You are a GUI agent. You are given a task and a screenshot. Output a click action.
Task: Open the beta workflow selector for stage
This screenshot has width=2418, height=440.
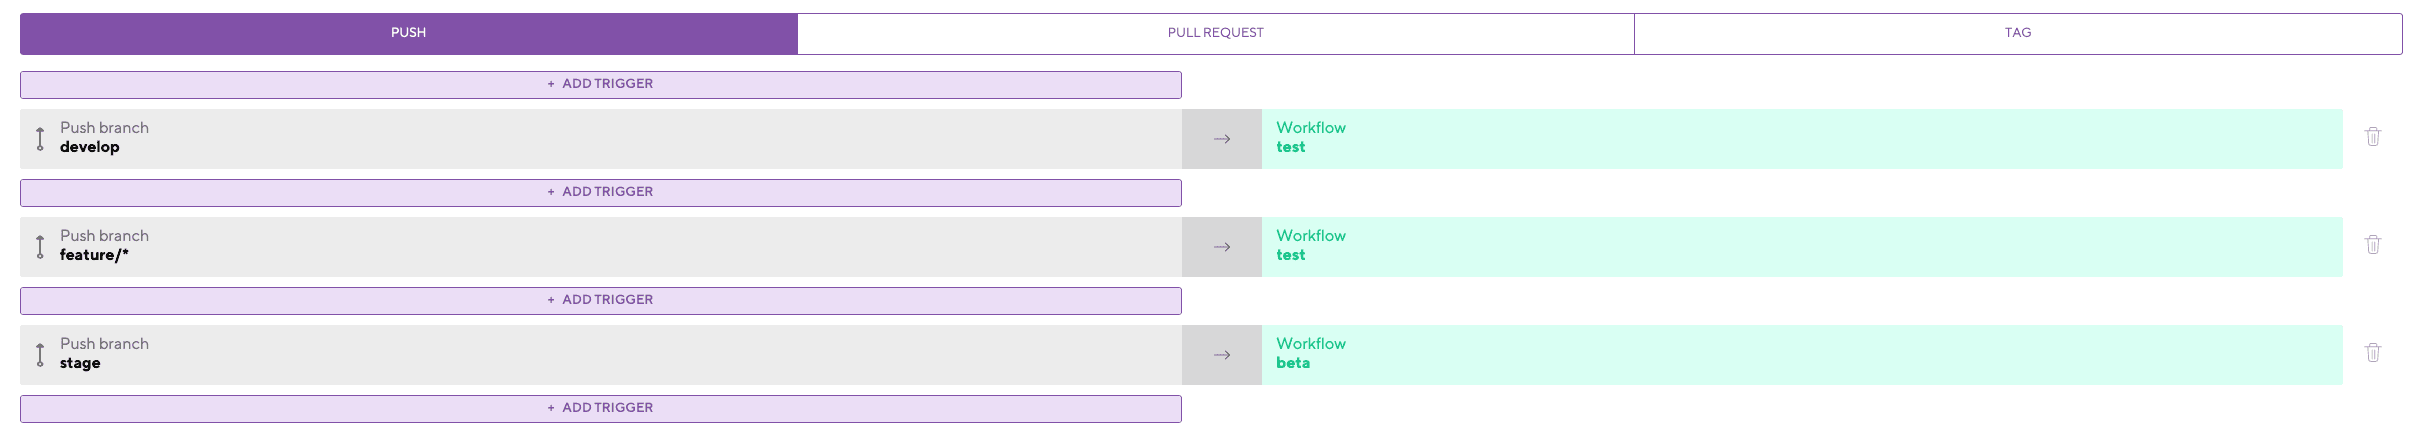1802,355
